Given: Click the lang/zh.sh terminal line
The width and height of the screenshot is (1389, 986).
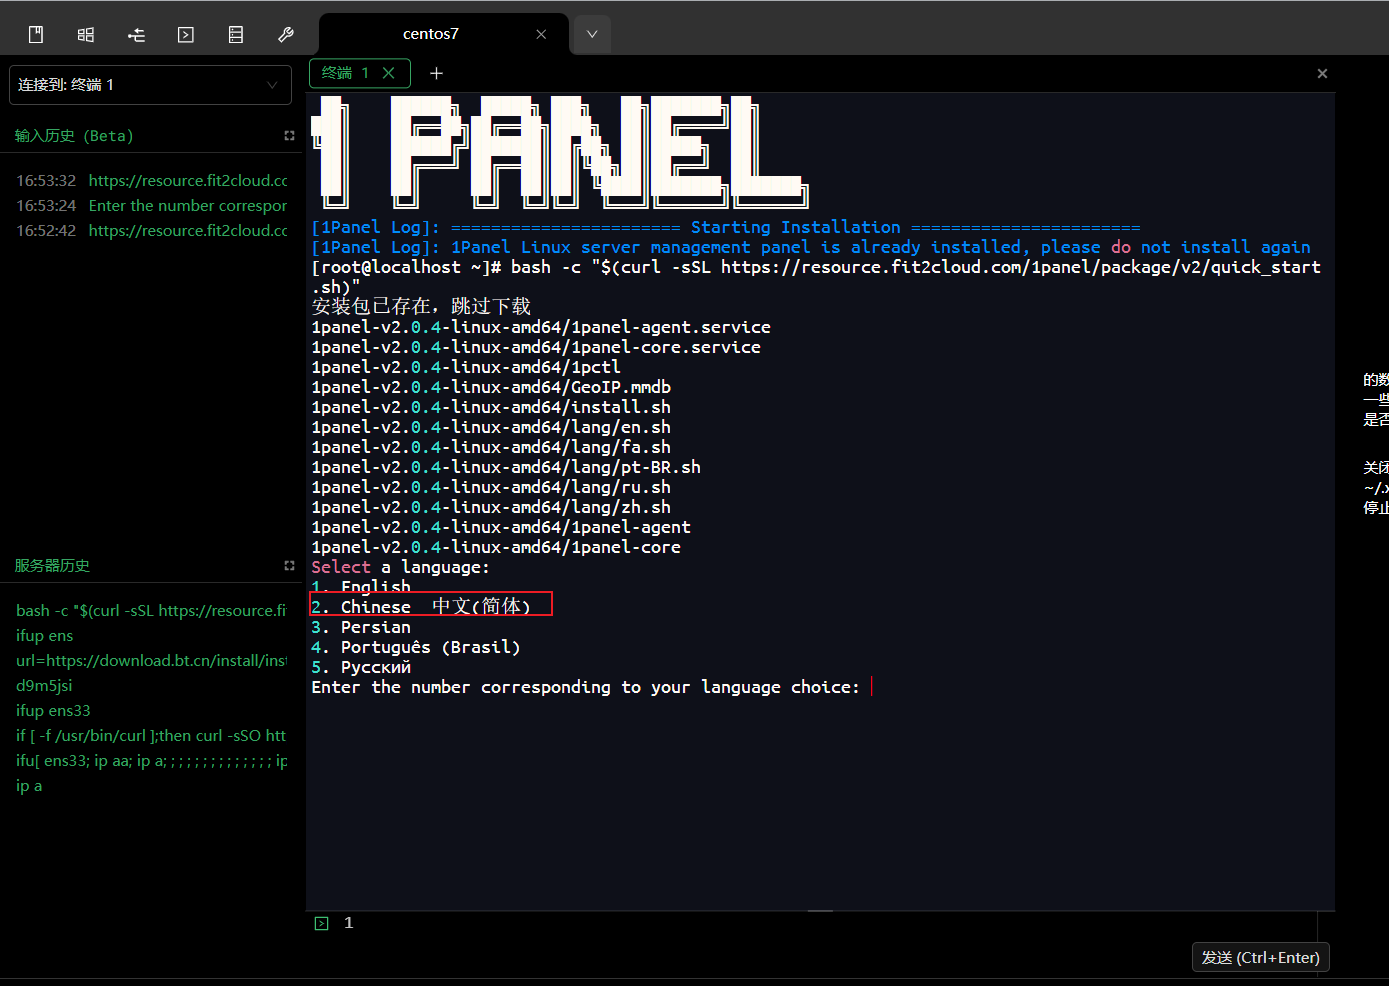Looking at the screenshot, I should coord(491,507).
